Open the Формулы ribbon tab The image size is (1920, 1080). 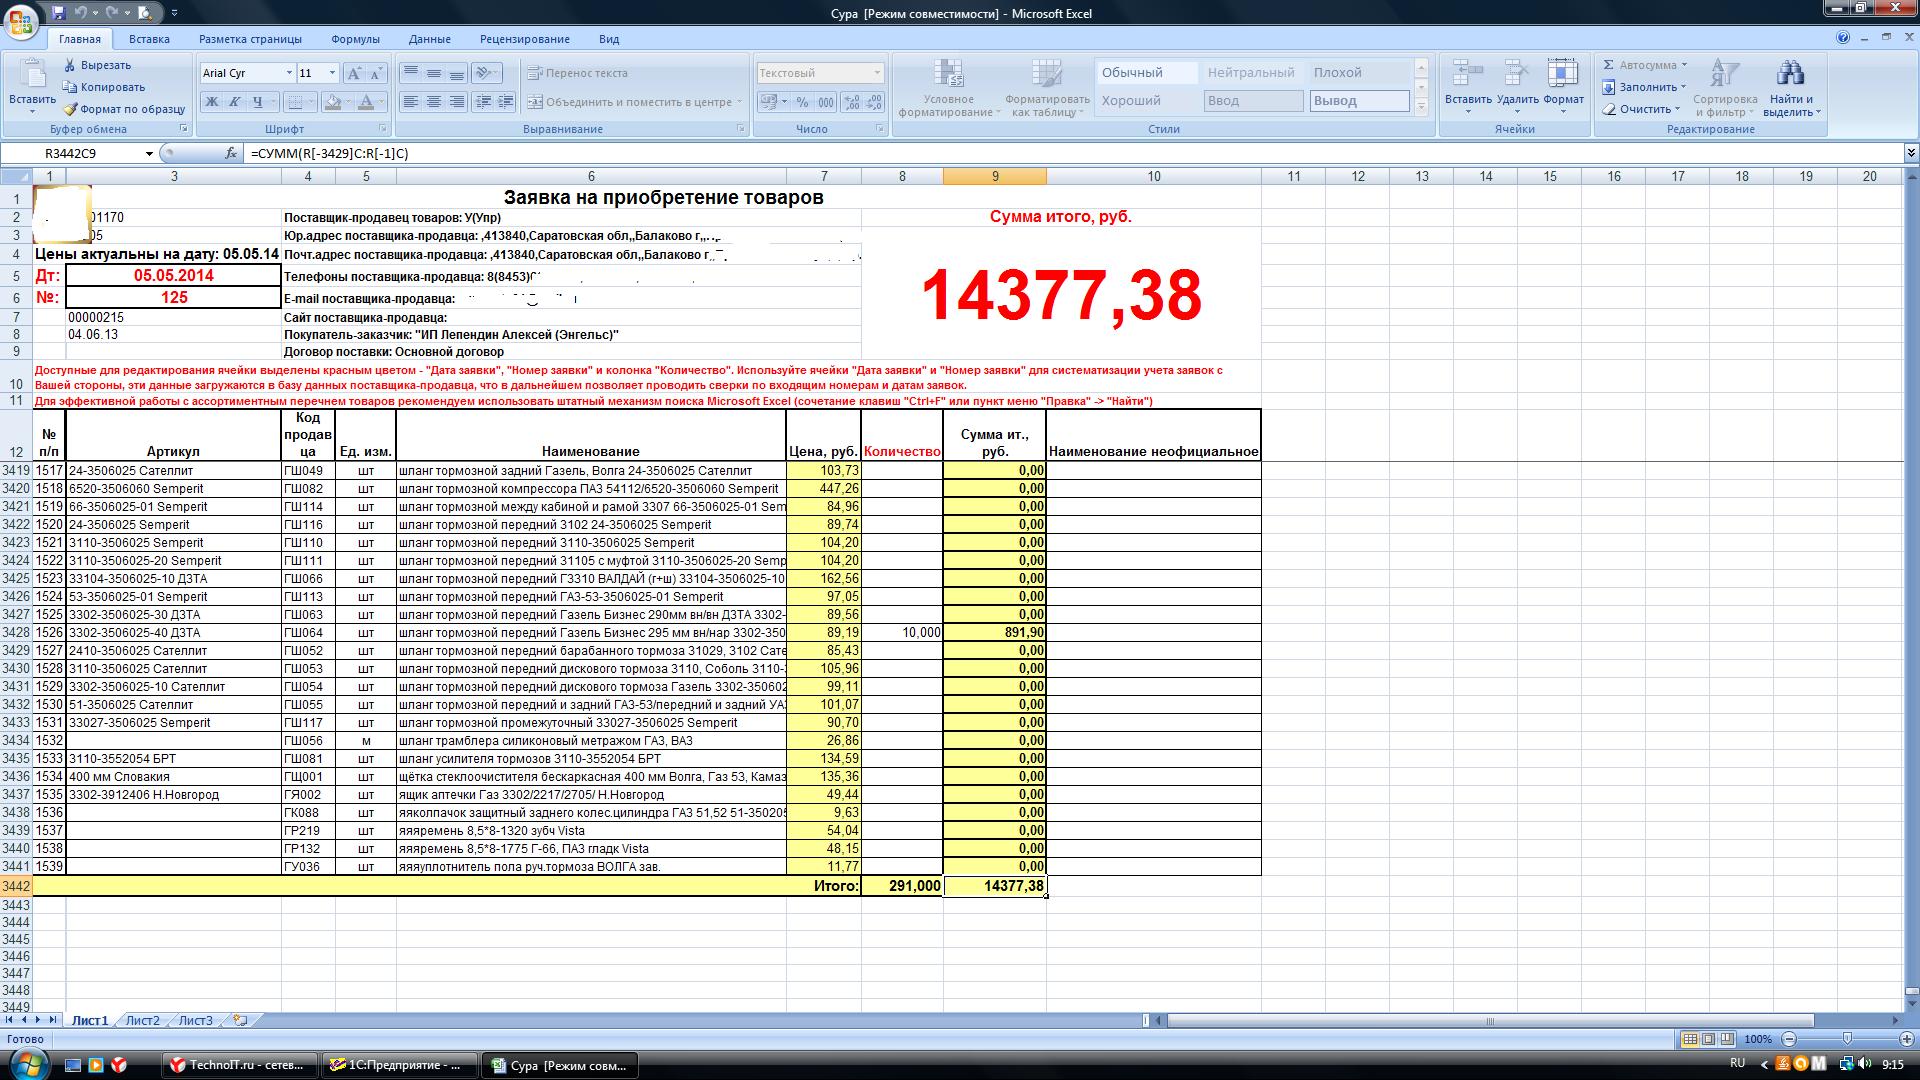tap(355, 39)
